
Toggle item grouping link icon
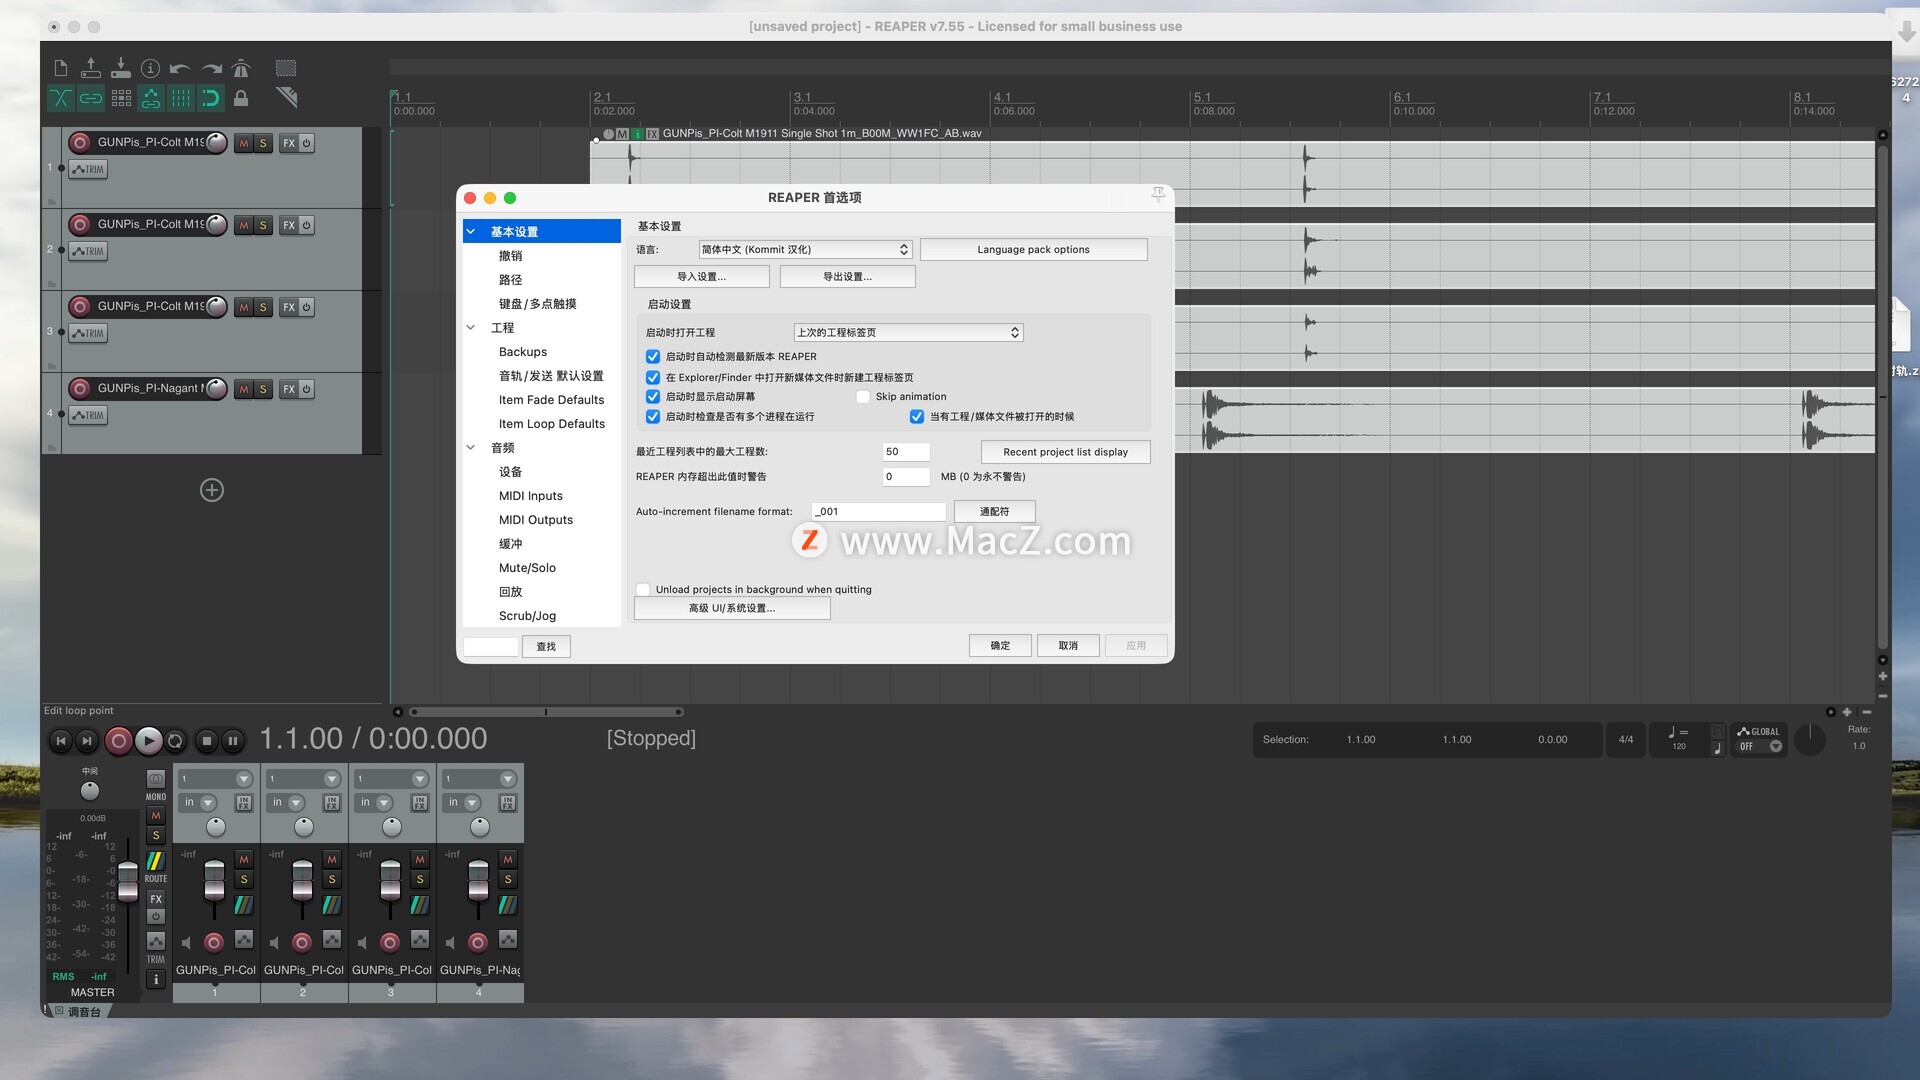tap(91, 98)
